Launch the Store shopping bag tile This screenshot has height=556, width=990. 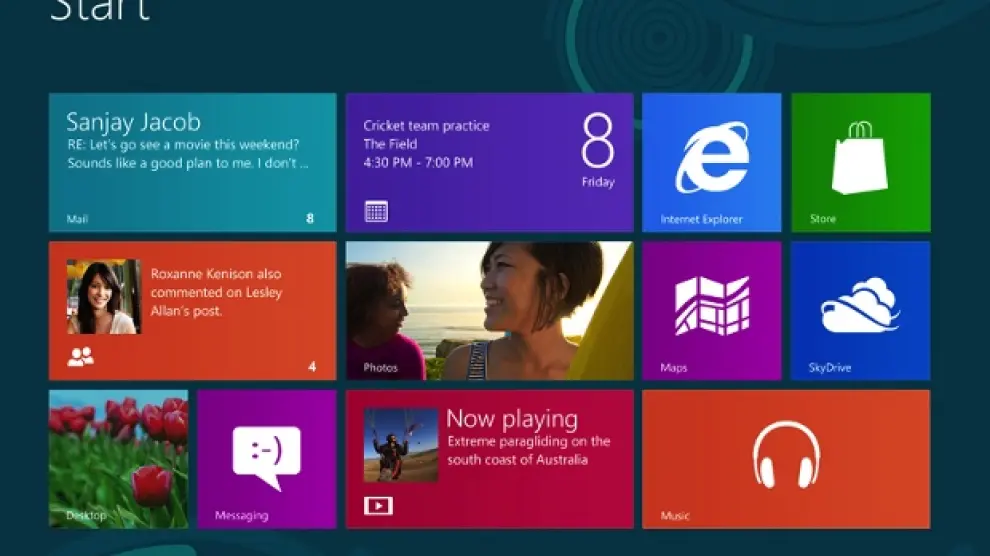click(860, 162)
